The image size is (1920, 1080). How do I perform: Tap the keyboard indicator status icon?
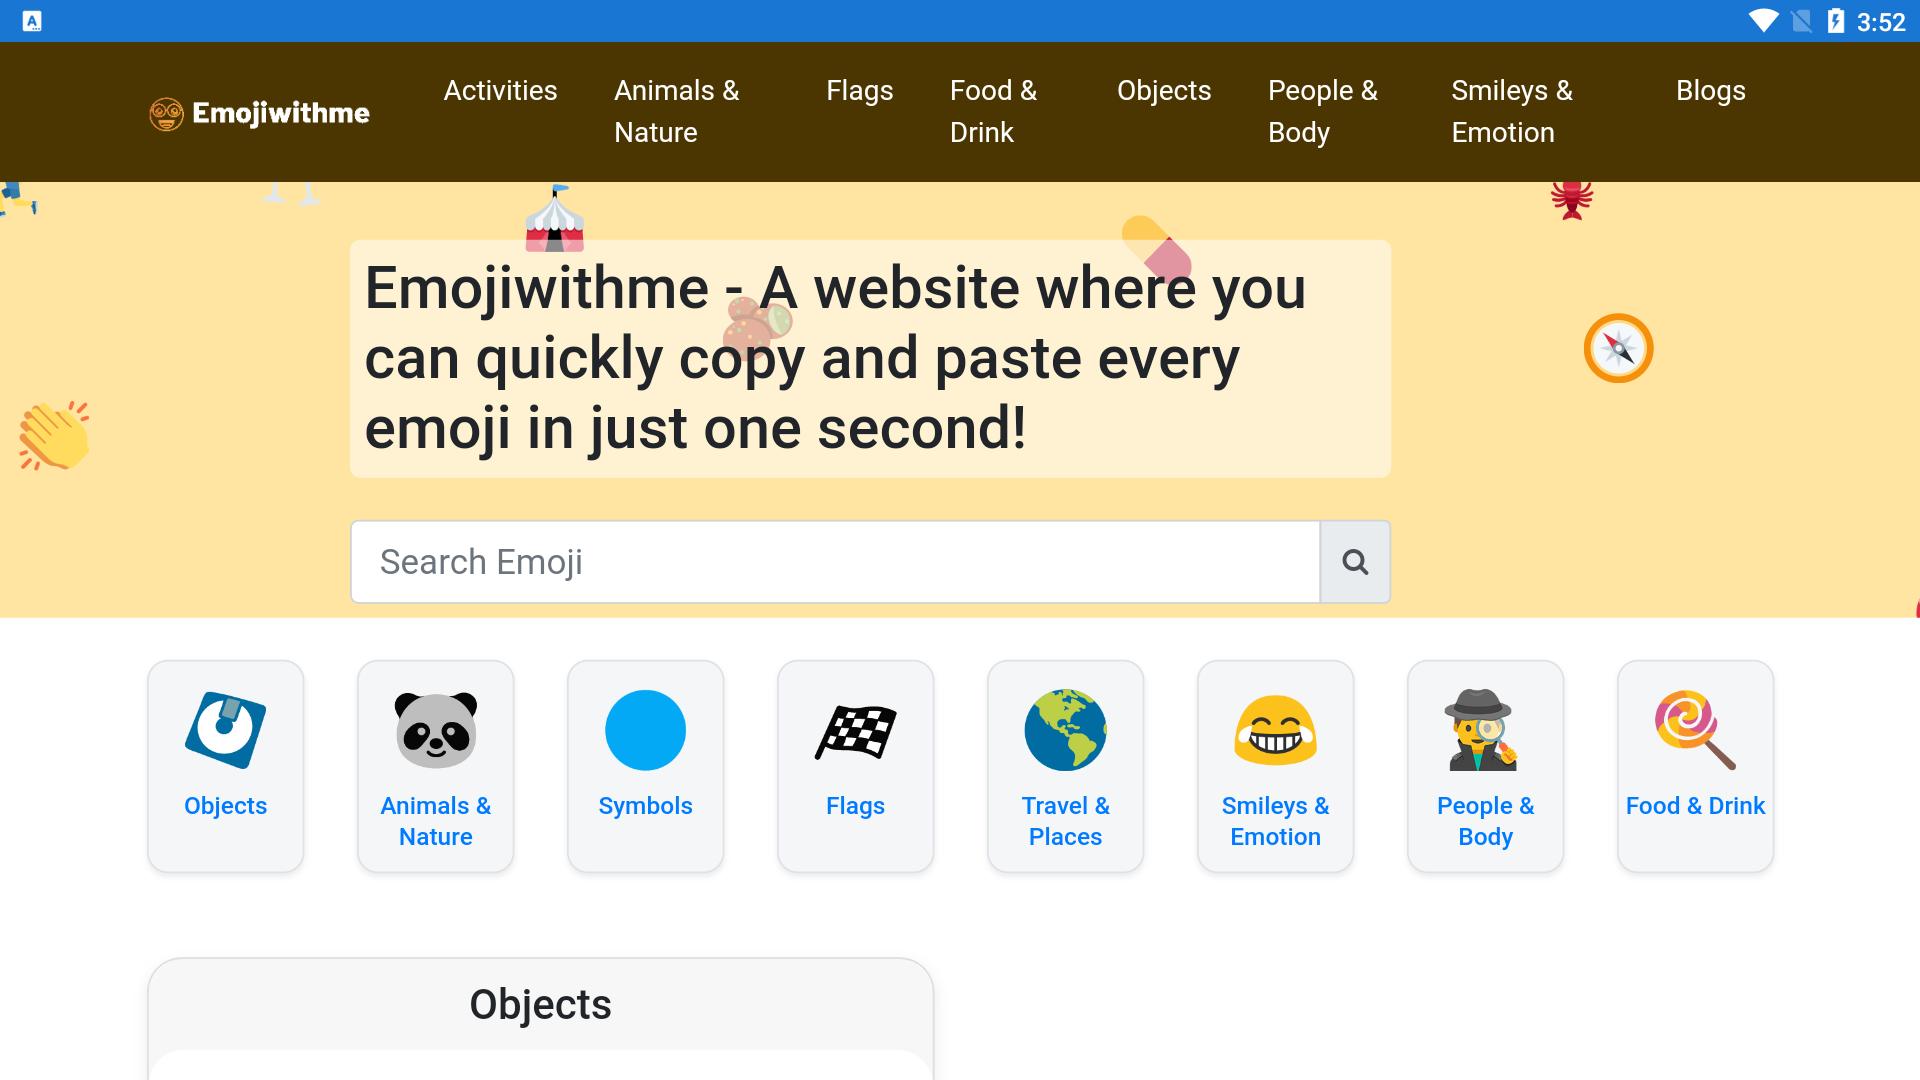(x=32, y=21)
